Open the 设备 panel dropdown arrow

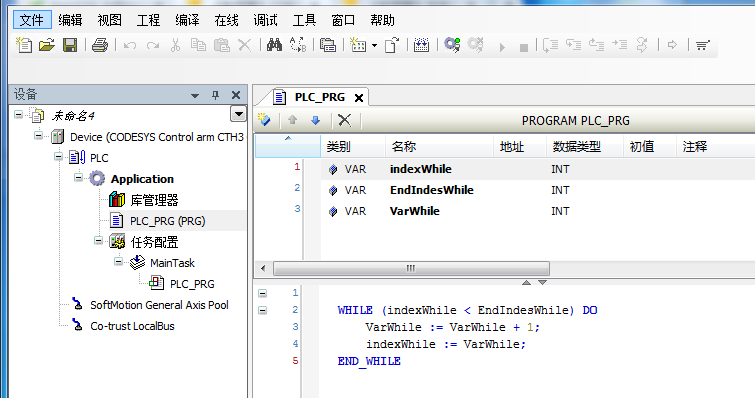[195, 96]
